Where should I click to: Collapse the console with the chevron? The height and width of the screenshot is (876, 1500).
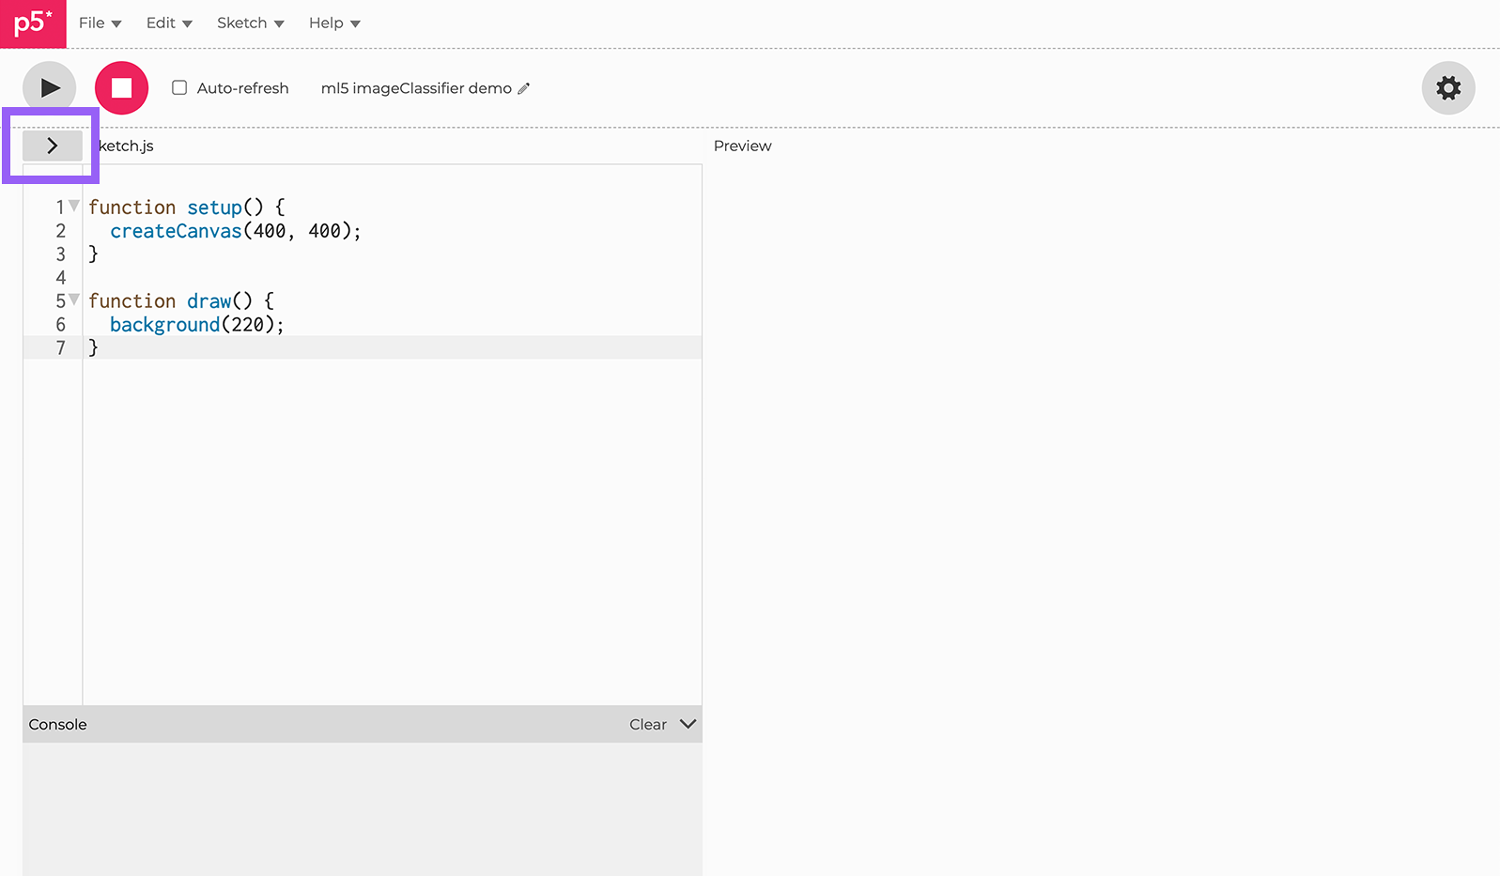pos(688,724)
